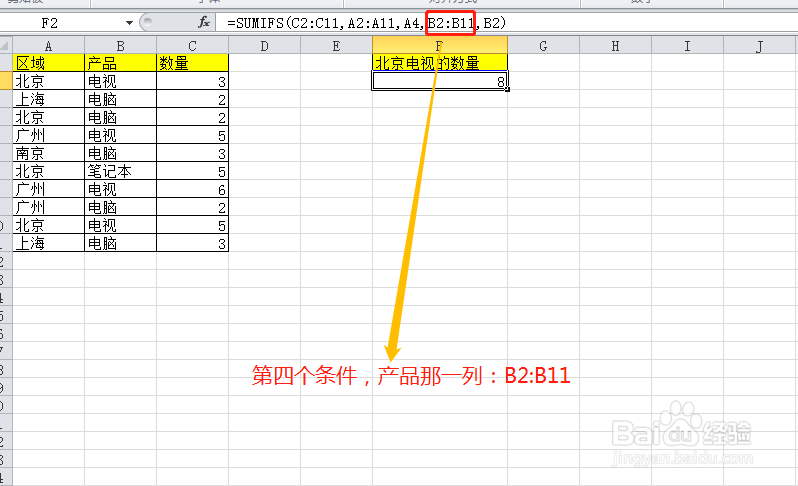Viewport: 798px width, 486px height.
Task: Click the Select All corner button
Action: [x=6, y=46]
